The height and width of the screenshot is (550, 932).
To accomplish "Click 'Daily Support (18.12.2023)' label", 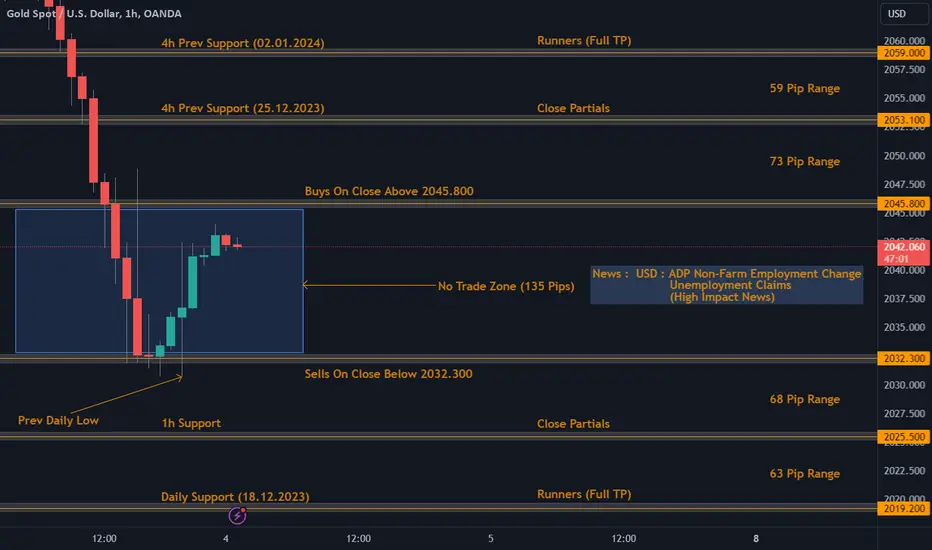I will pyautogui.click(x=235, y=496).
